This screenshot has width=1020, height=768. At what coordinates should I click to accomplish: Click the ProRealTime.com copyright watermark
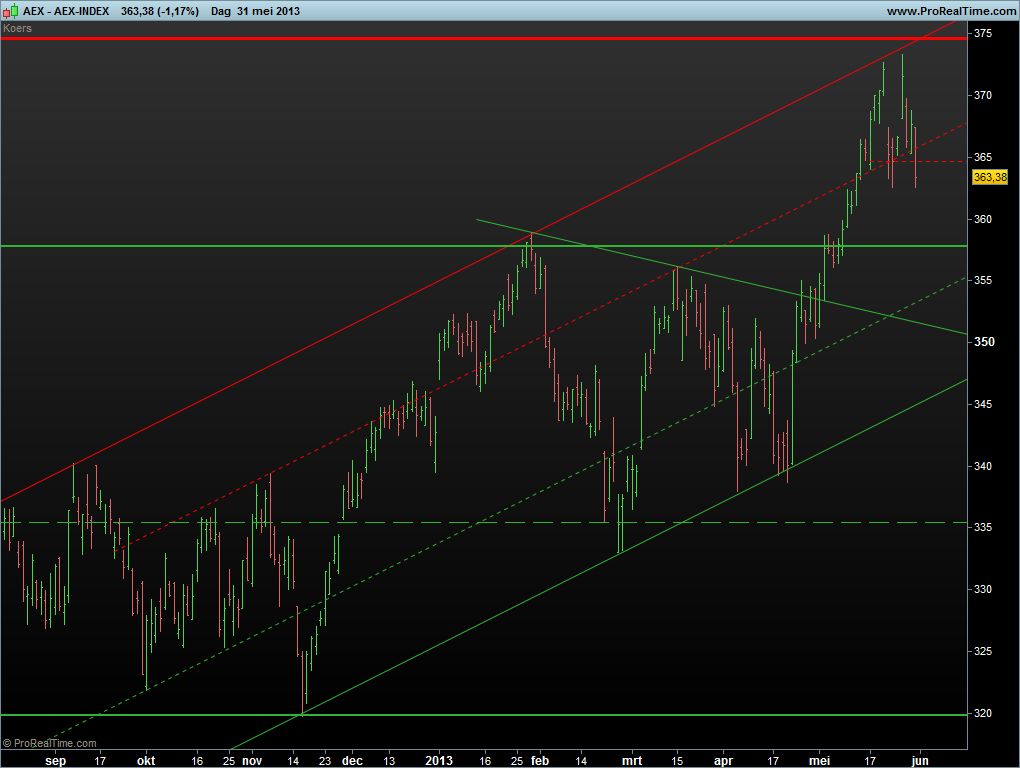(x=50, y=743)
